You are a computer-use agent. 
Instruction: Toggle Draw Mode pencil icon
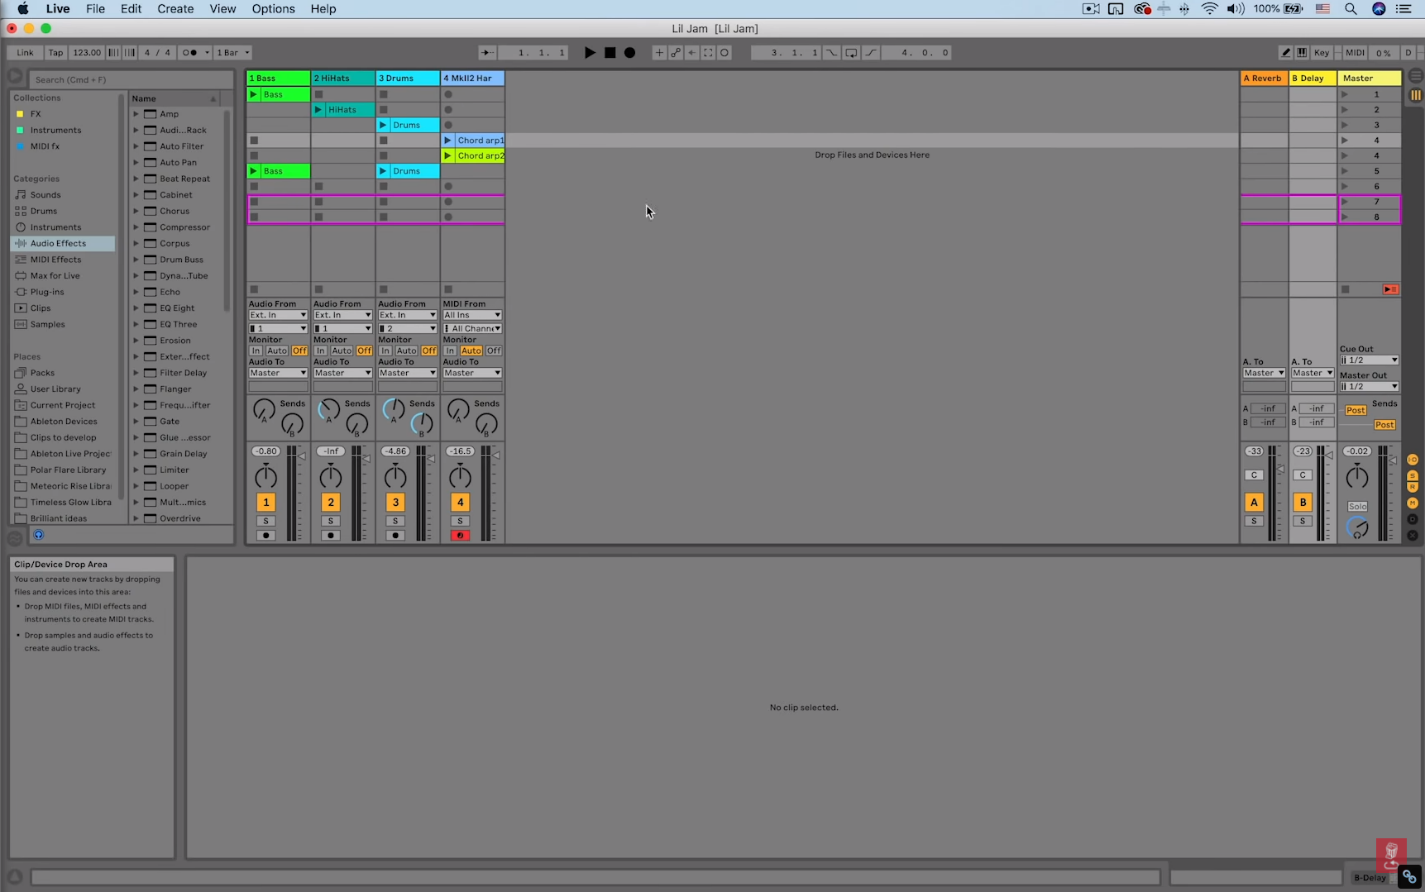click(1286, 53)
